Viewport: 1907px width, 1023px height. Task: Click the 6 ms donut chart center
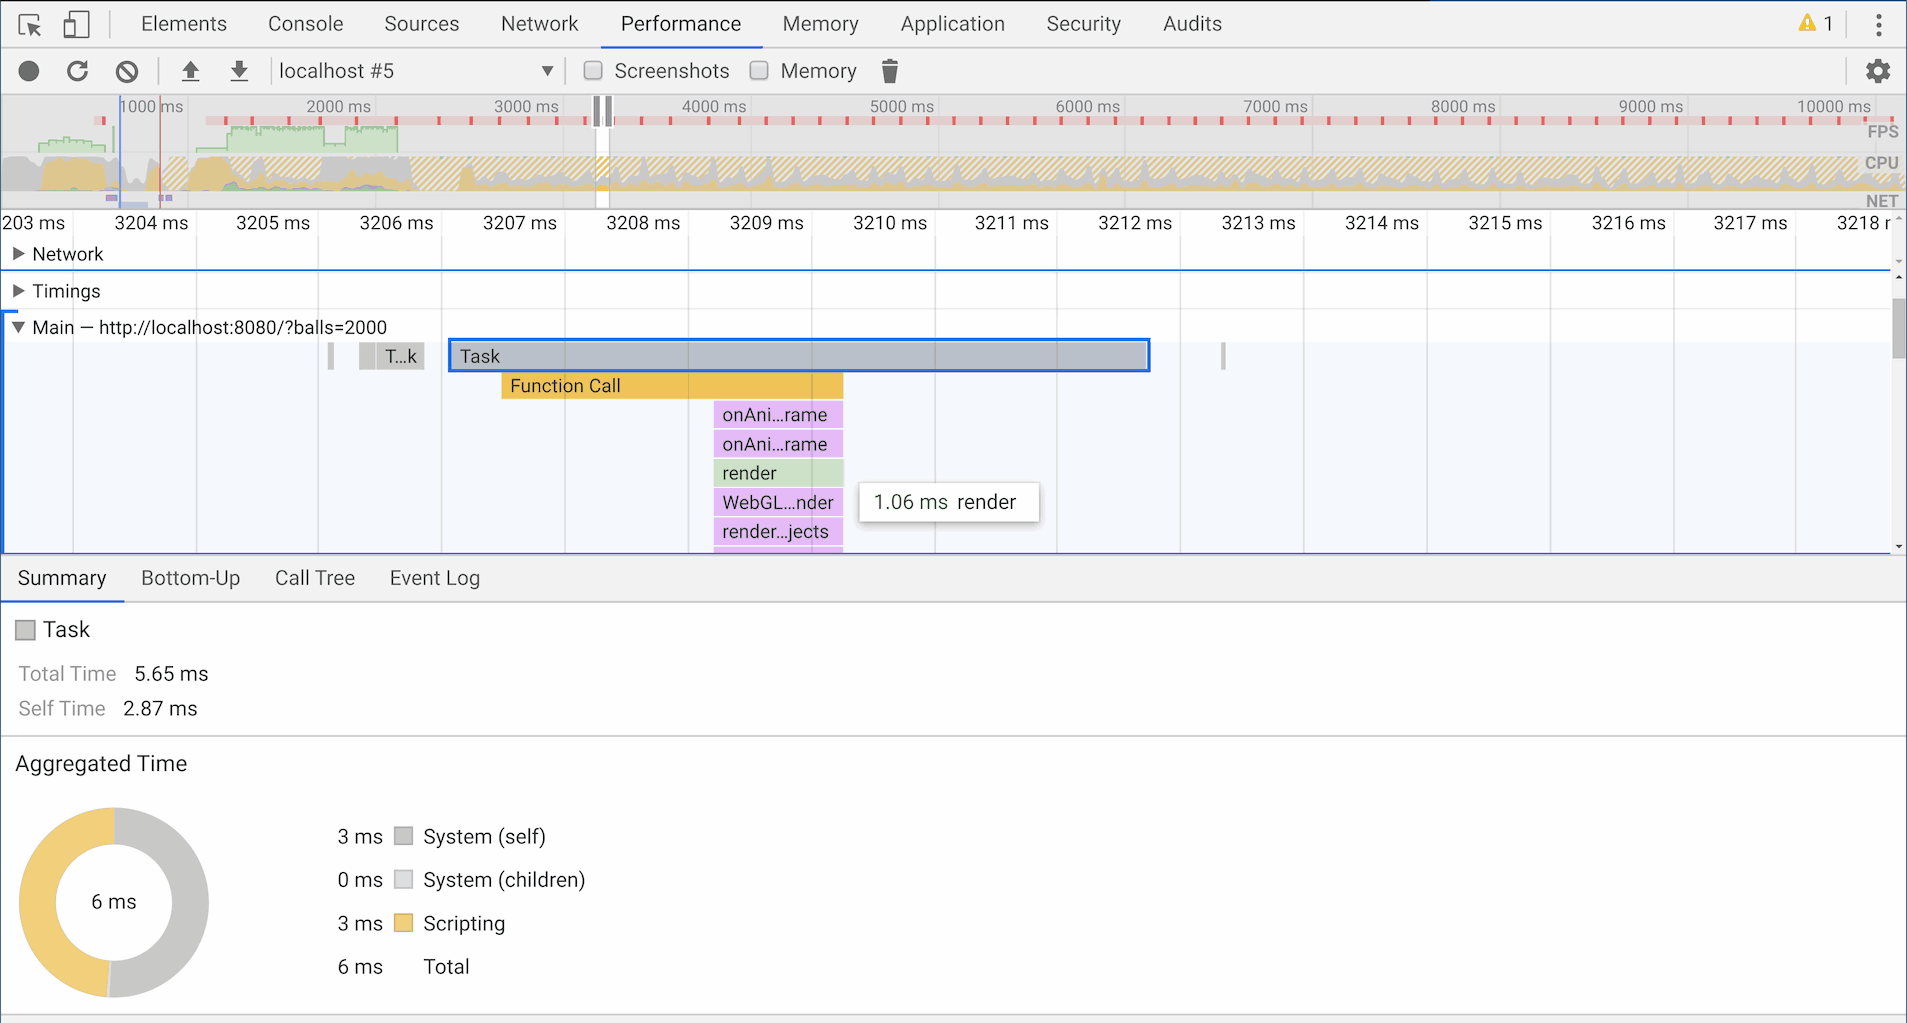[x=114, y=902]
